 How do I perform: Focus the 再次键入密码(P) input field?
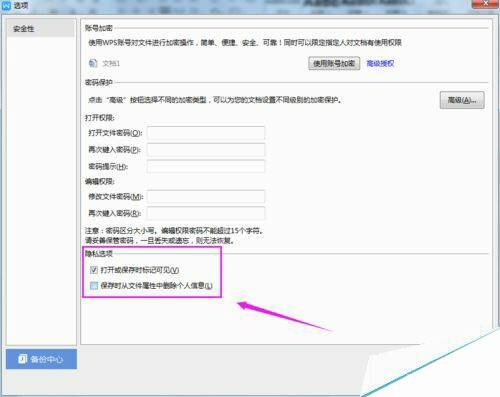pos(206,150)
